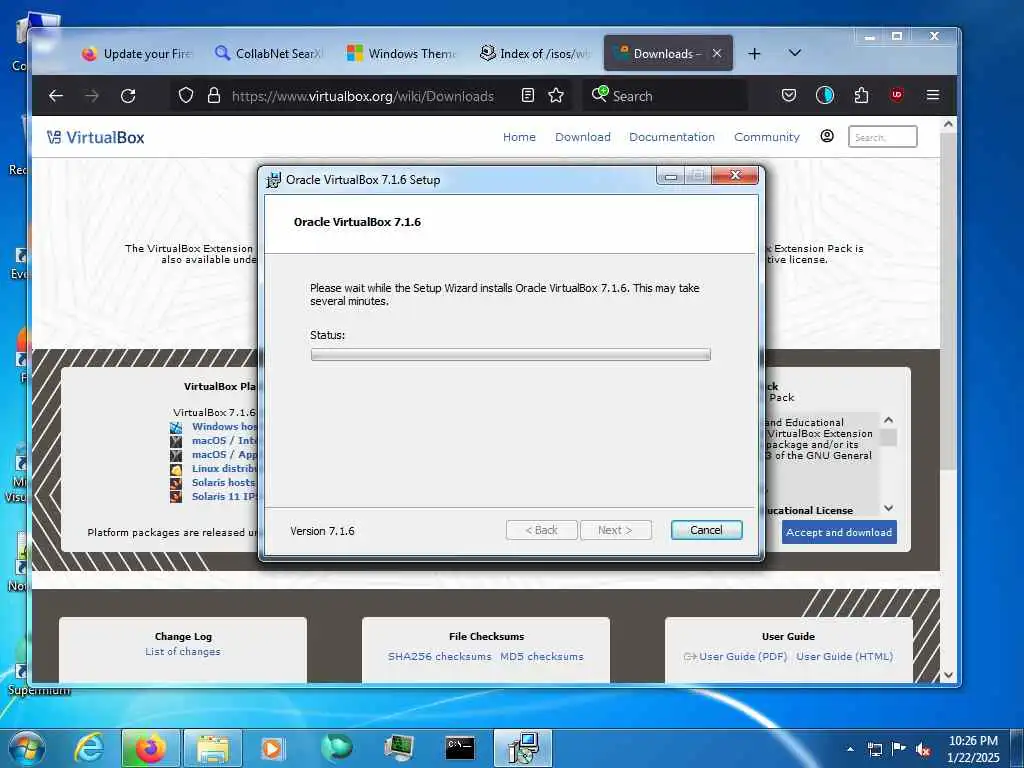Click the monitor application taskbar icon
Image resolution: width=1024 pixels, height=768 pixels.
(x=398, y=748)
